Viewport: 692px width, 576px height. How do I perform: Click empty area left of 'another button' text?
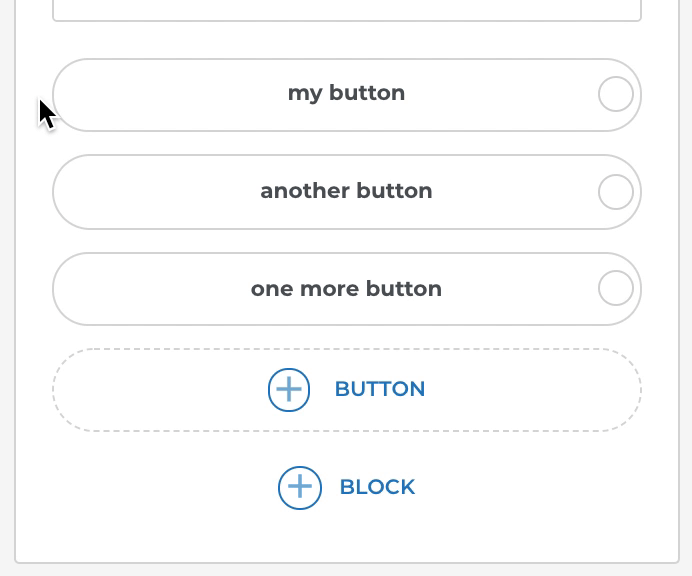point(150,192)
